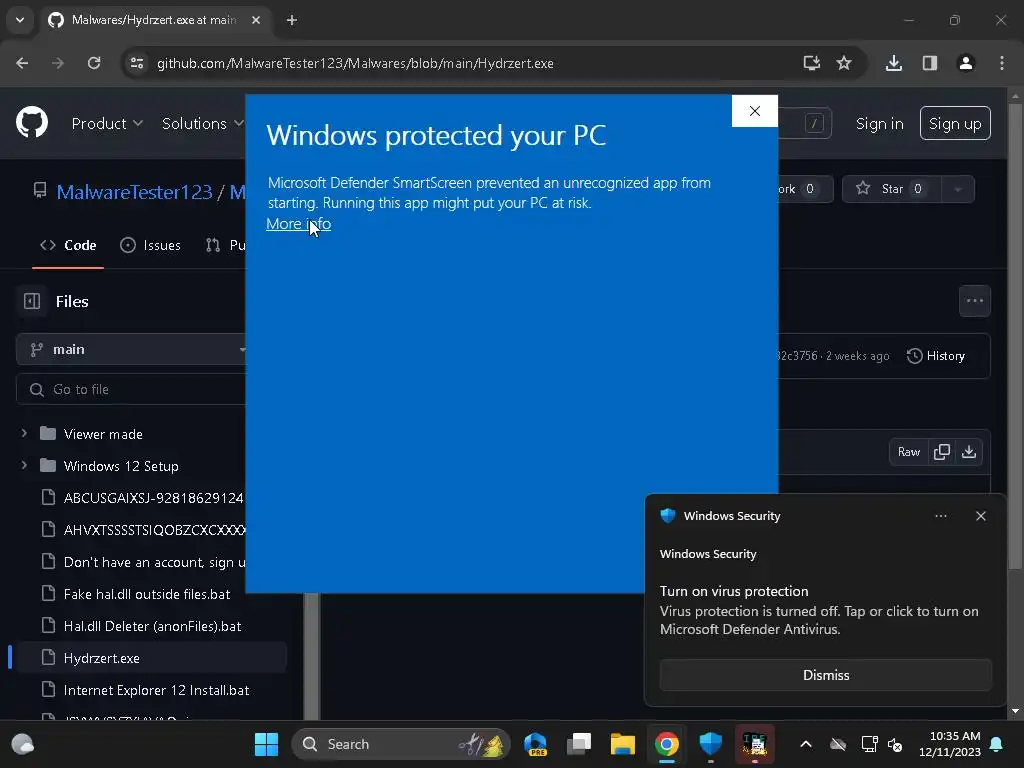The width and height of the screenshot is (1024, 768).
Task: Copy raw file icon
Action: [942, 452]
